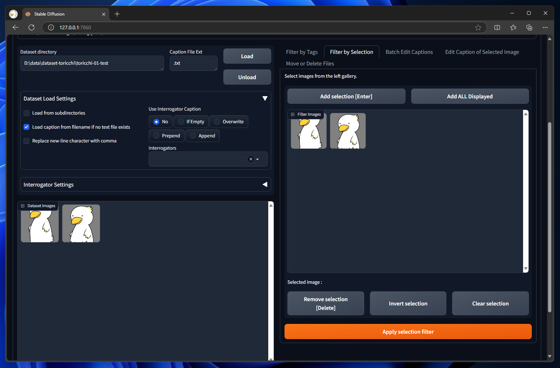
Task: Select the Overwrite radio option
Action: pyautogui.click(x=229, y=121)
